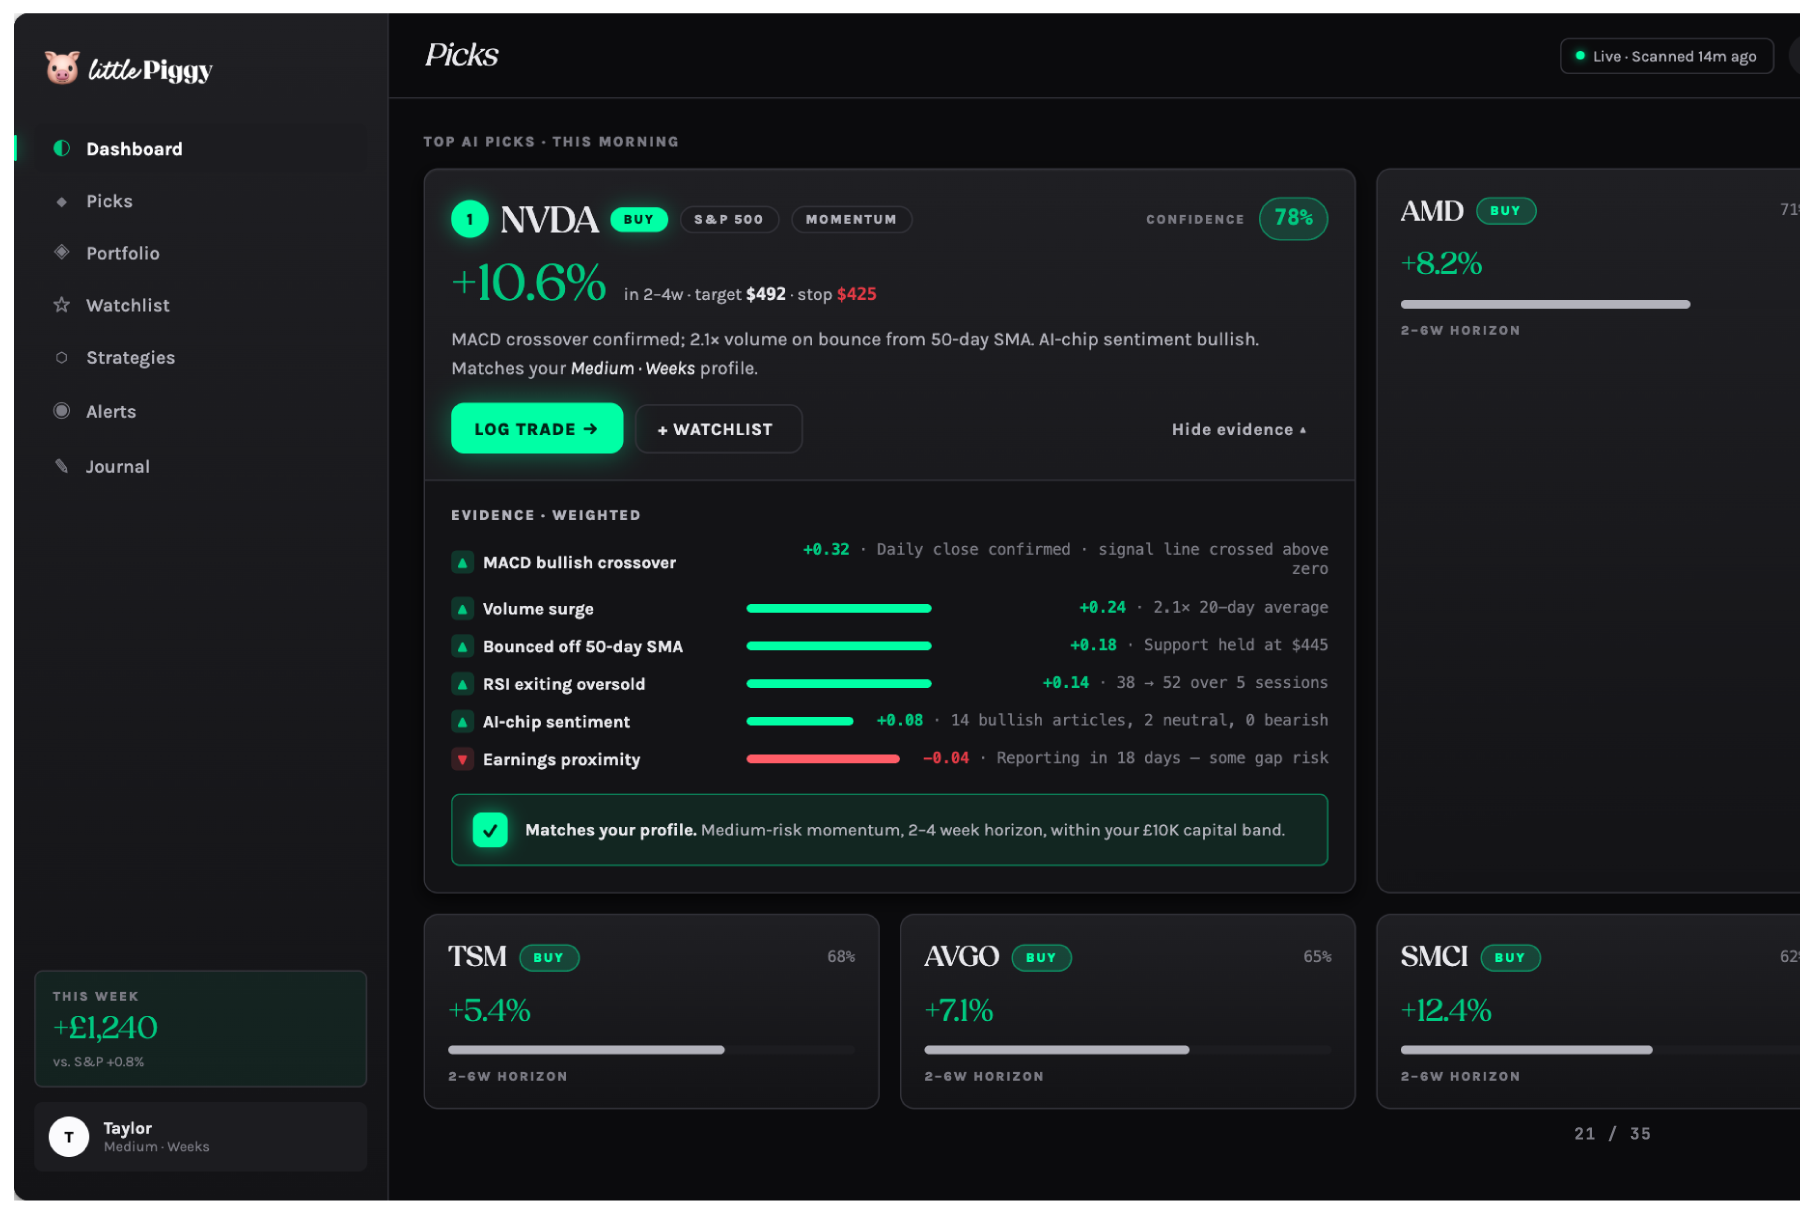
Task: Click up-arrow icon beside MACD bullish crossover
Action: coord(462,562)
